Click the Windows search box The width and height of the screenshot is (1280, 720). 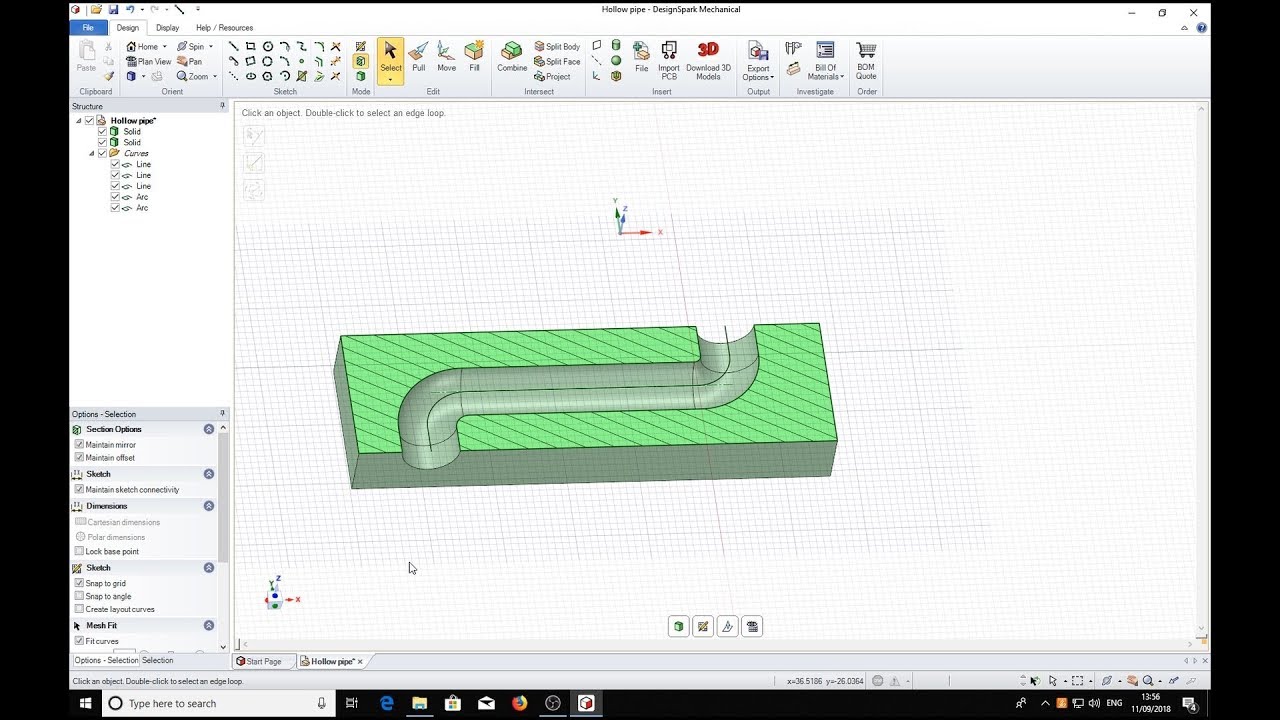point(220,703)
